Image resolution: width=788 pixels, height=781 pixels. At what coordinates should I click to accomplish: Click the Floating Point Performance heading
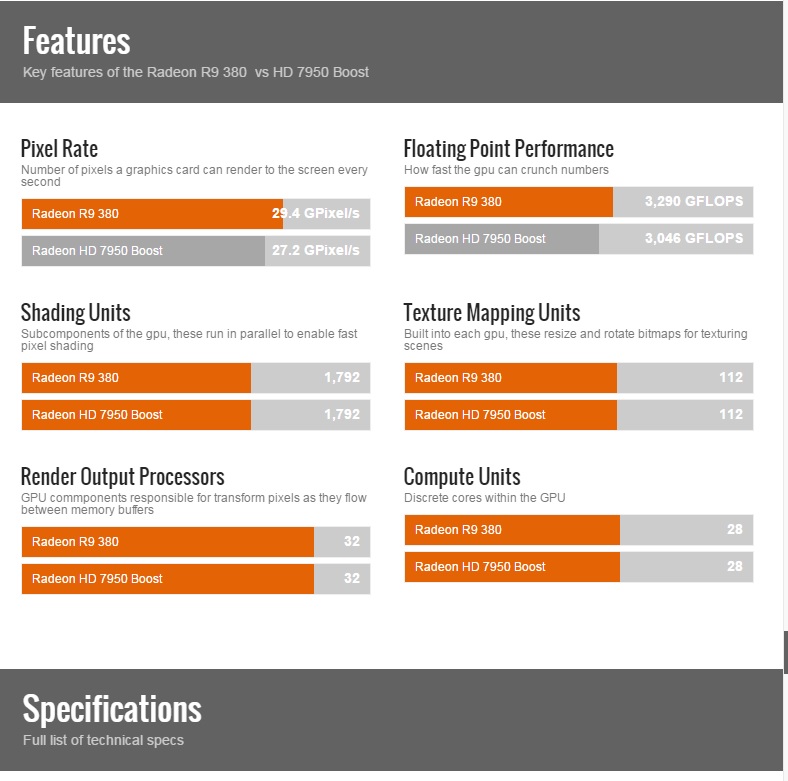(508, 149)
